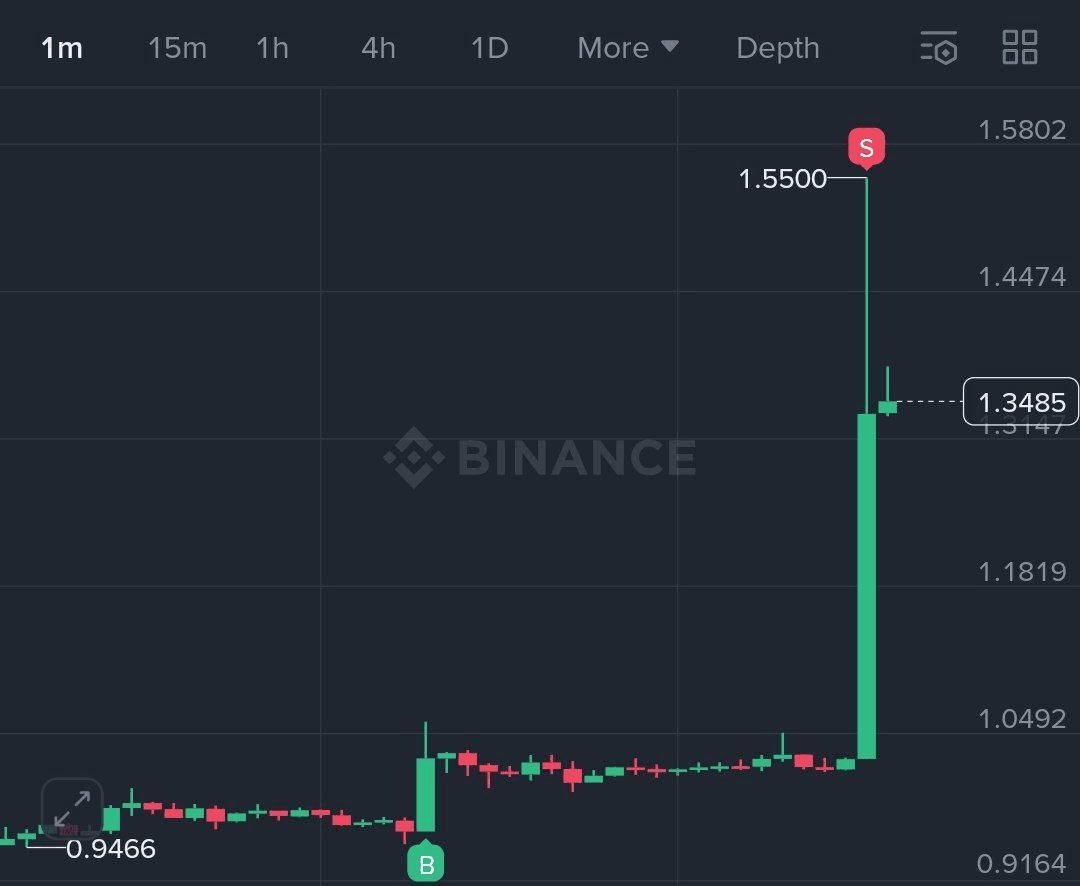Tap the red S sell marker
Screen dimensions: 1080x886
(866, 148)
